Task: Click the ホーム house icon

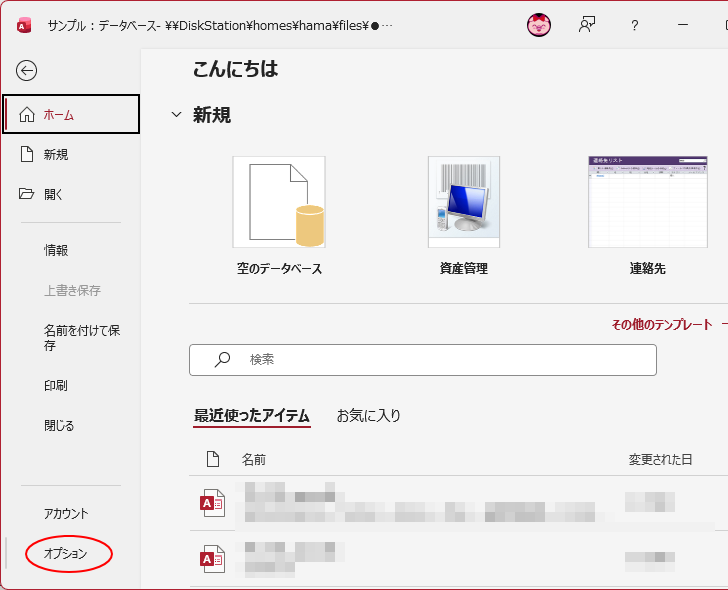Action: [26, 114]
